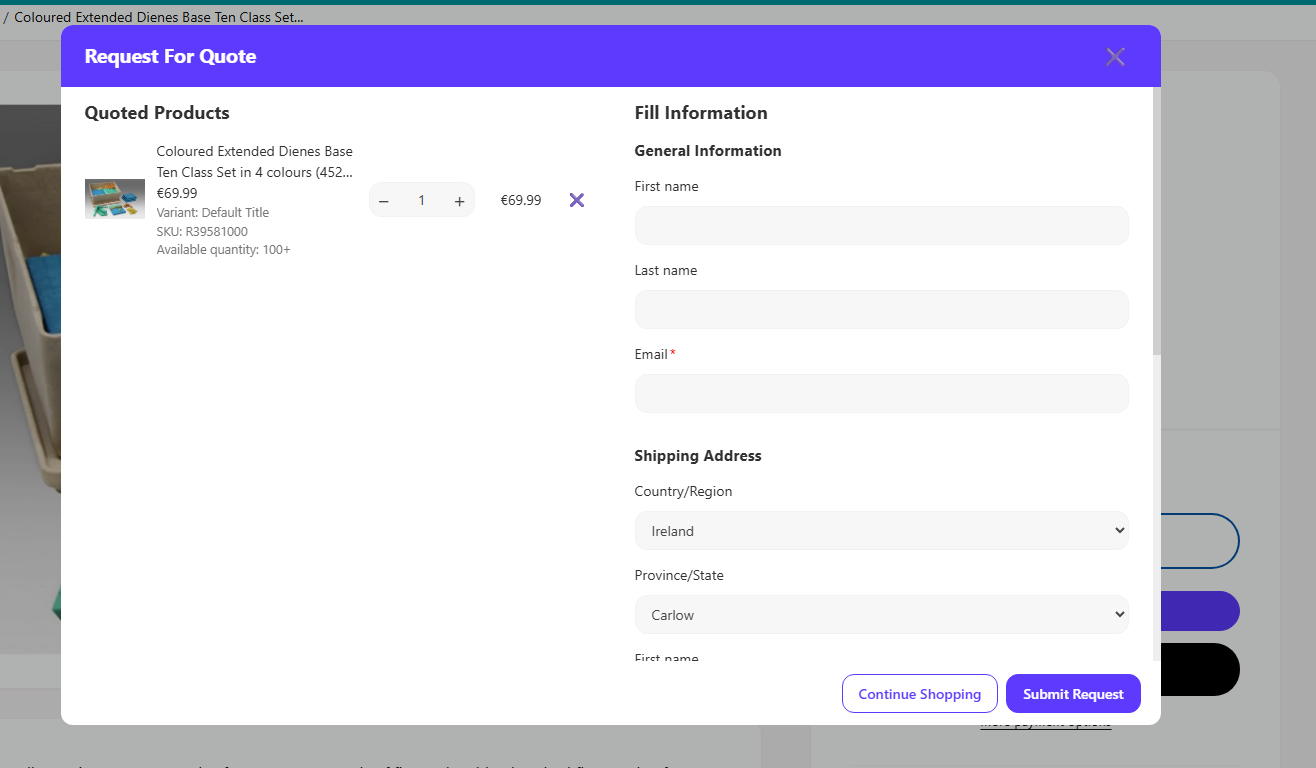Submit the quote with Submit Request
The image size is (1316, 768).
click(x=1073, y=694)
